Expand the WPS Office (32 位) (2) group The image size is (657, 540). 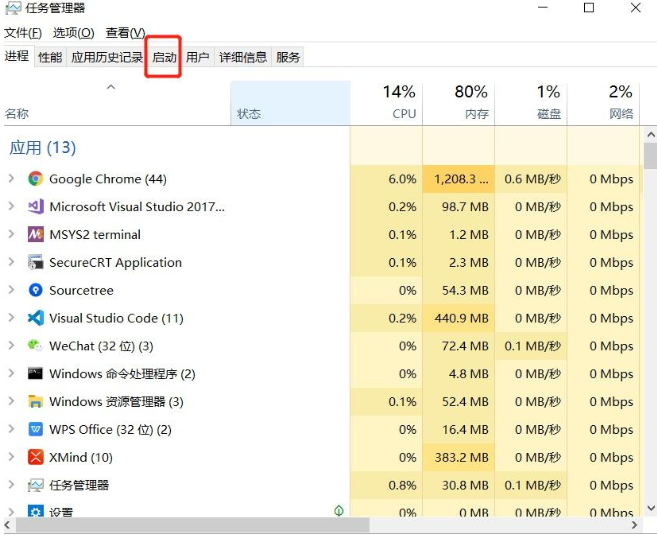tap(11, 429)
